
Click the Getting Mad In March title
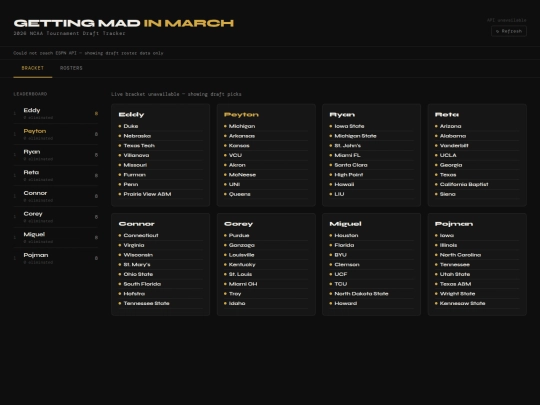pyautogui.click(x=124, y=23)
